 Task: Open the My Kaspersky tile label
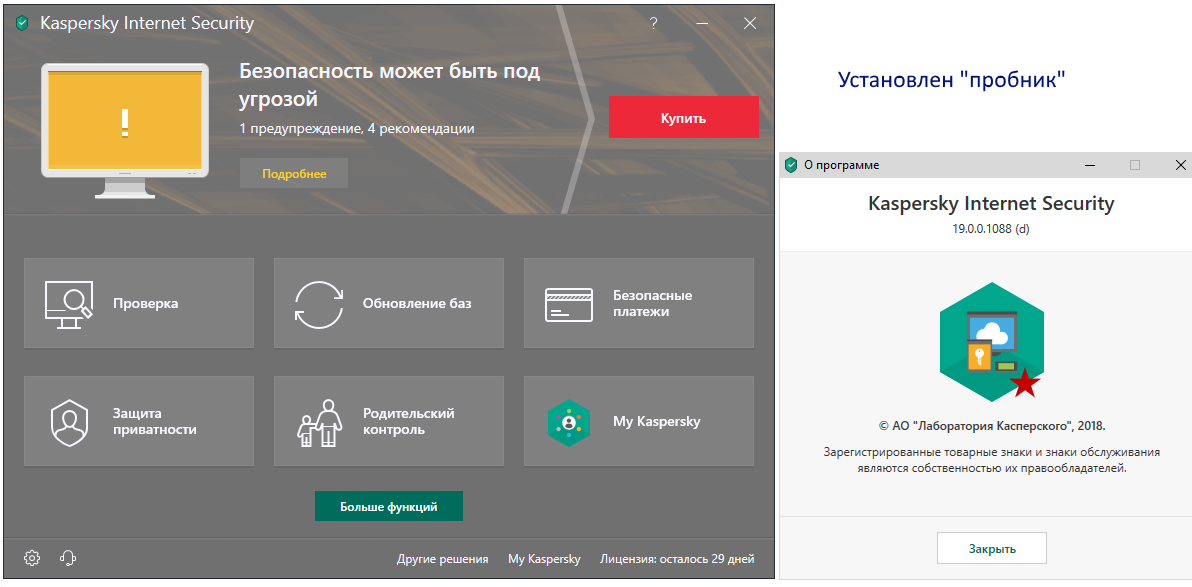[x=657, y=421]
